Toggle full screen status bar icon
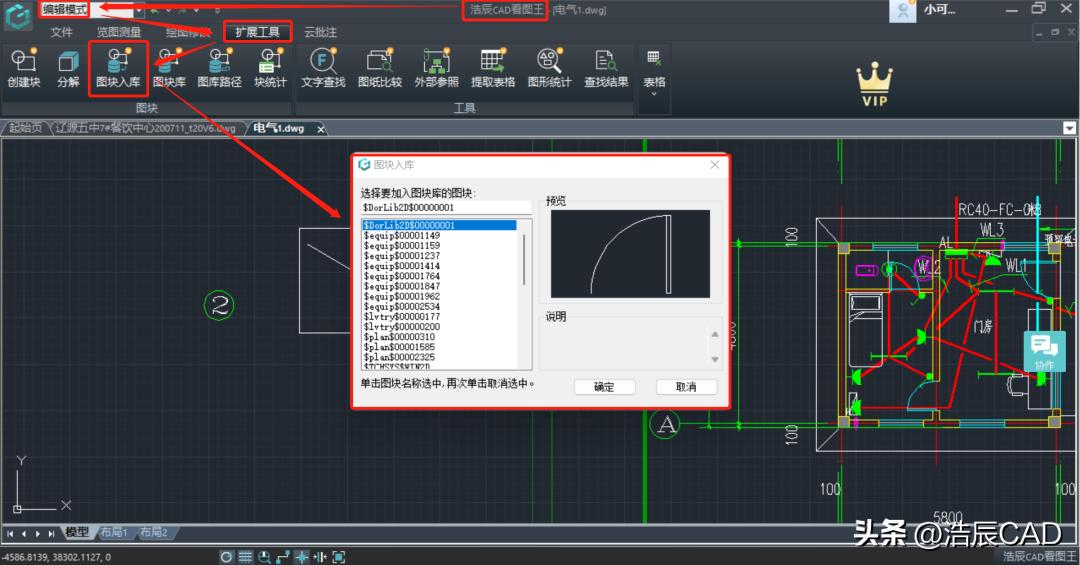Viewport: 1080px width, 565px height. [x=338, y=557]
